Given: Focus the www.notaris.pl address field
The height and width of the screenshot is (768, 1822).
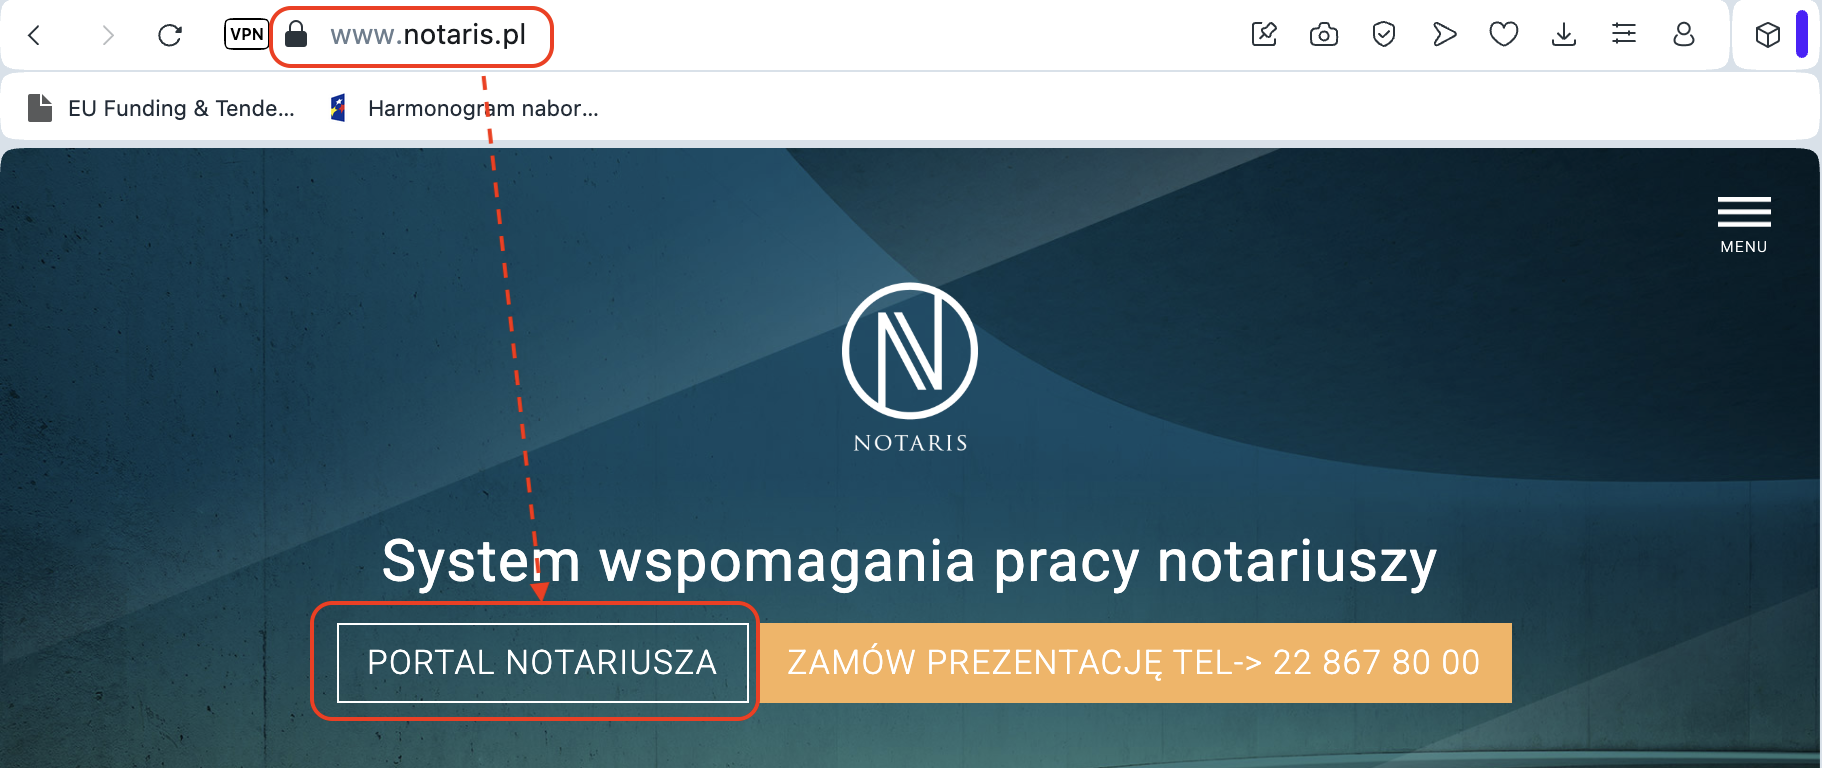Looking at the screenshot, I should pos(428,35).
